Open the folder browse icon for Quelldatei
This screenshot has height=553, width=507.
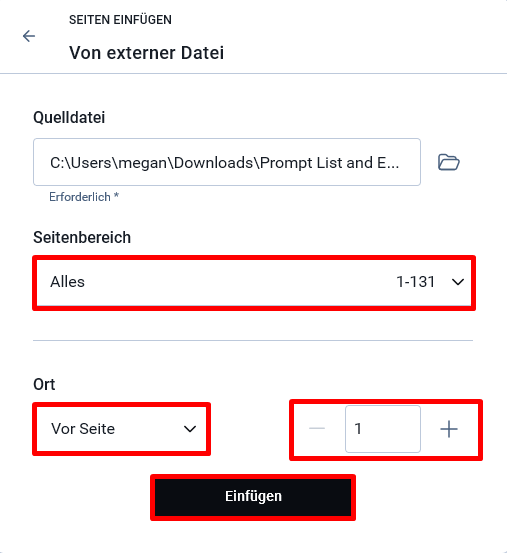[x=448, y=162]
